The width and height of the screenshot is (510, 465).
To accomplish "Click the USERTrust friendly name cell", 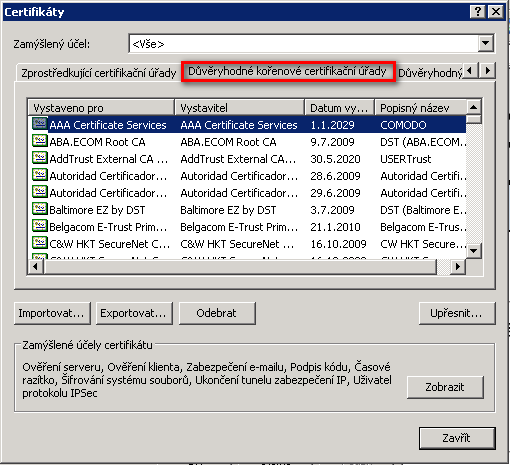I will [406, 159].
